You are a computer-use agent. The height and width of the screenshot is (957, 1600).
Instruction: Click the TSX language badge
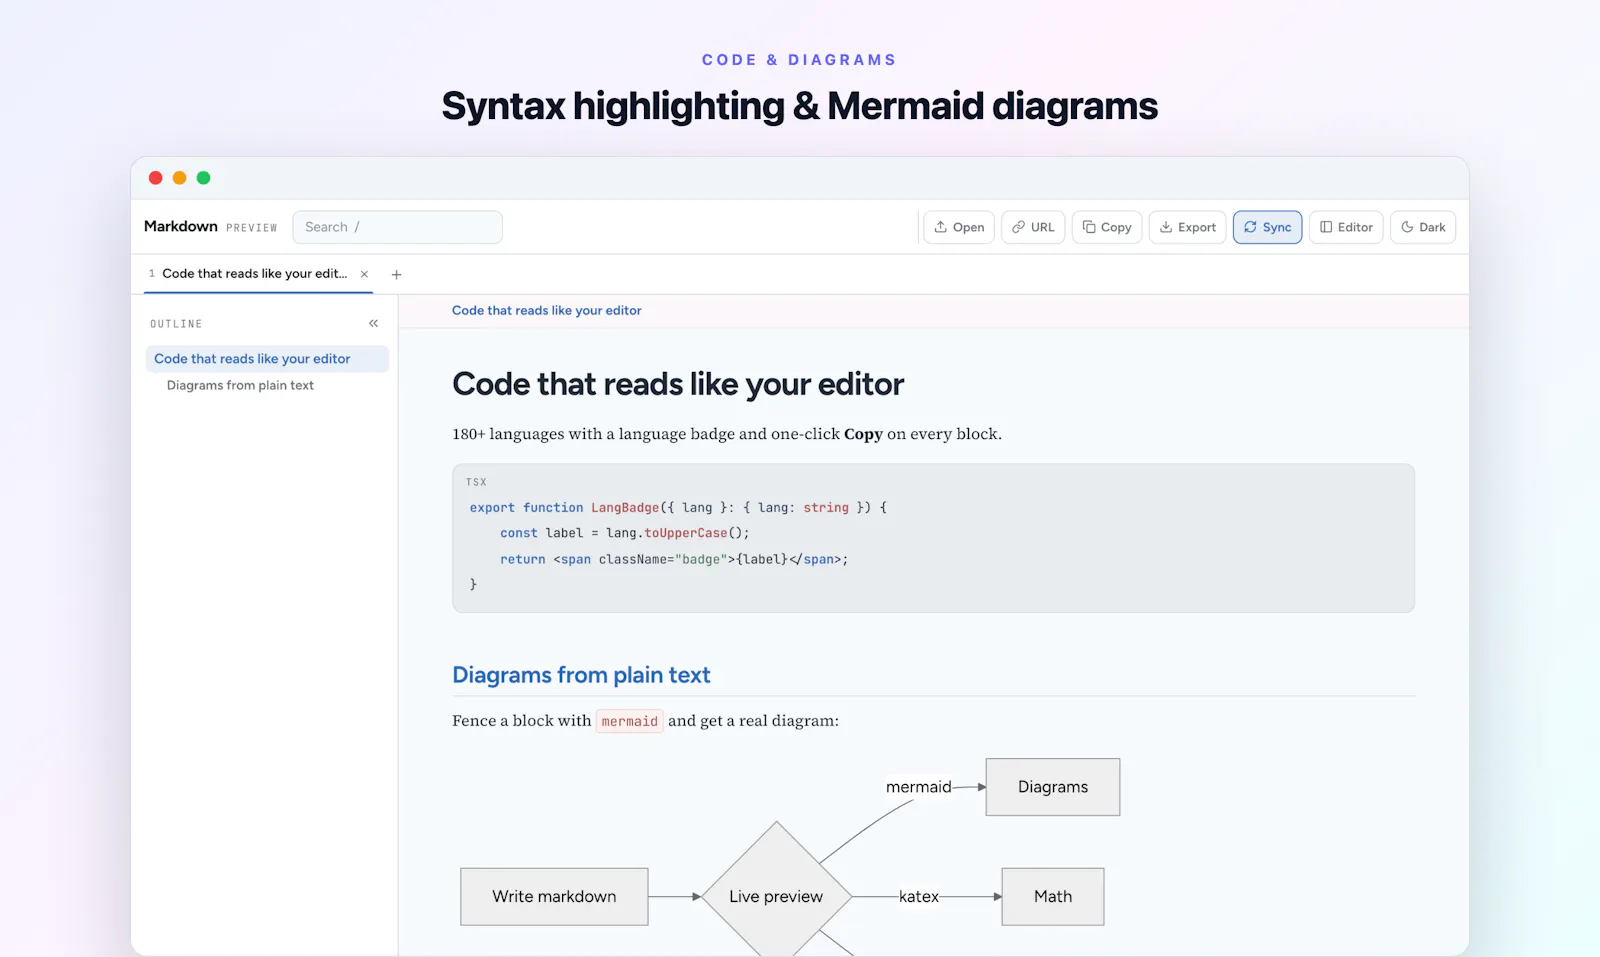pos(476,482)
